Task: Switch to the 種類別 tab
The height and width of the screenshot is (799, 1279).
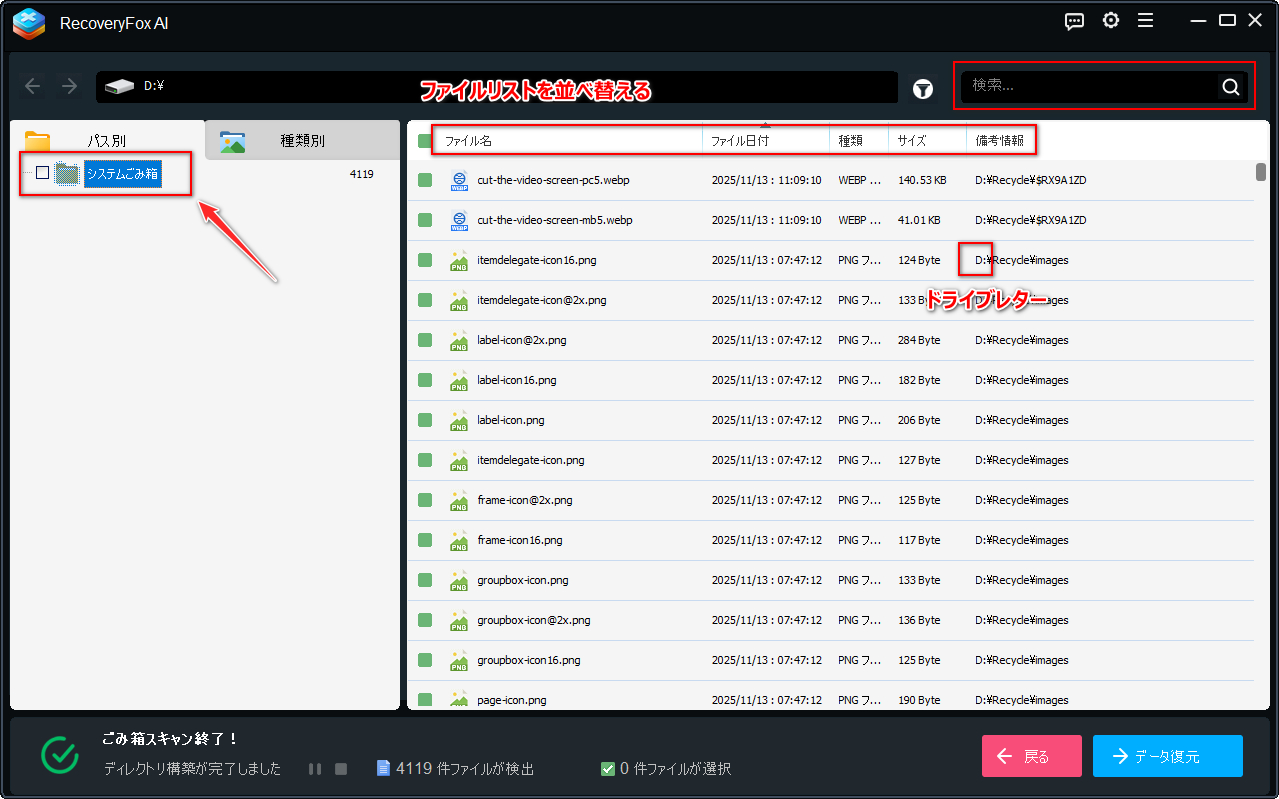Action: click(302, 141)
